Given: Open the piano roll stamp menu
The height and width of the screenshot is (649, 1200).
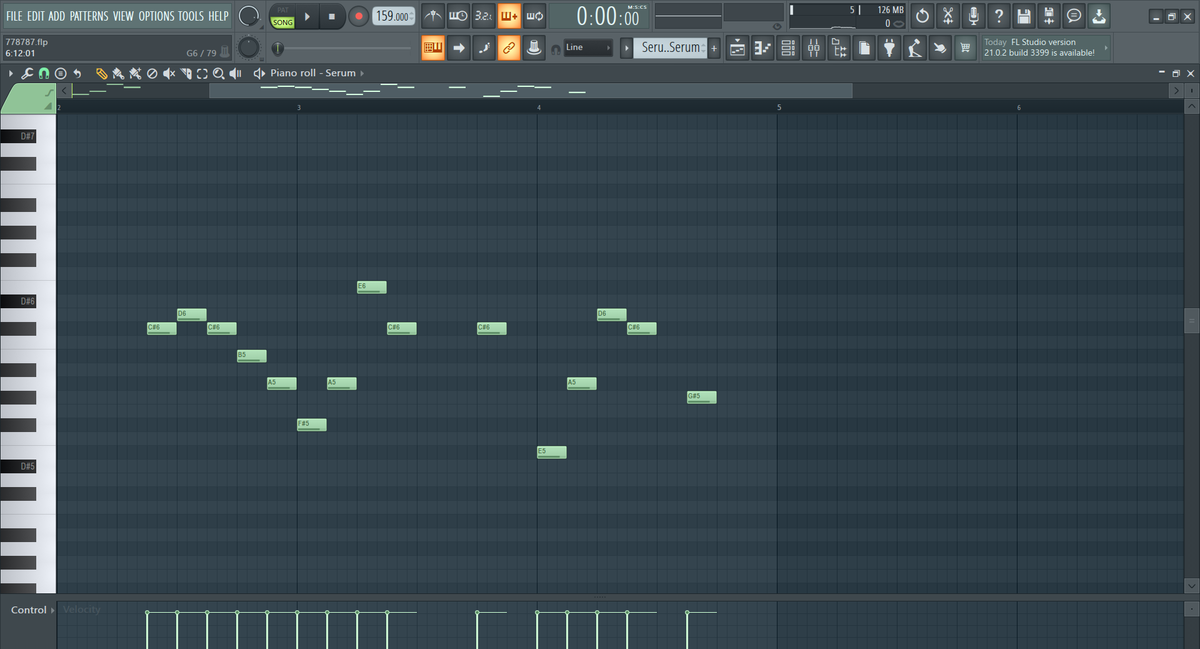Looking at the screenshot, I should coord(61,73).
